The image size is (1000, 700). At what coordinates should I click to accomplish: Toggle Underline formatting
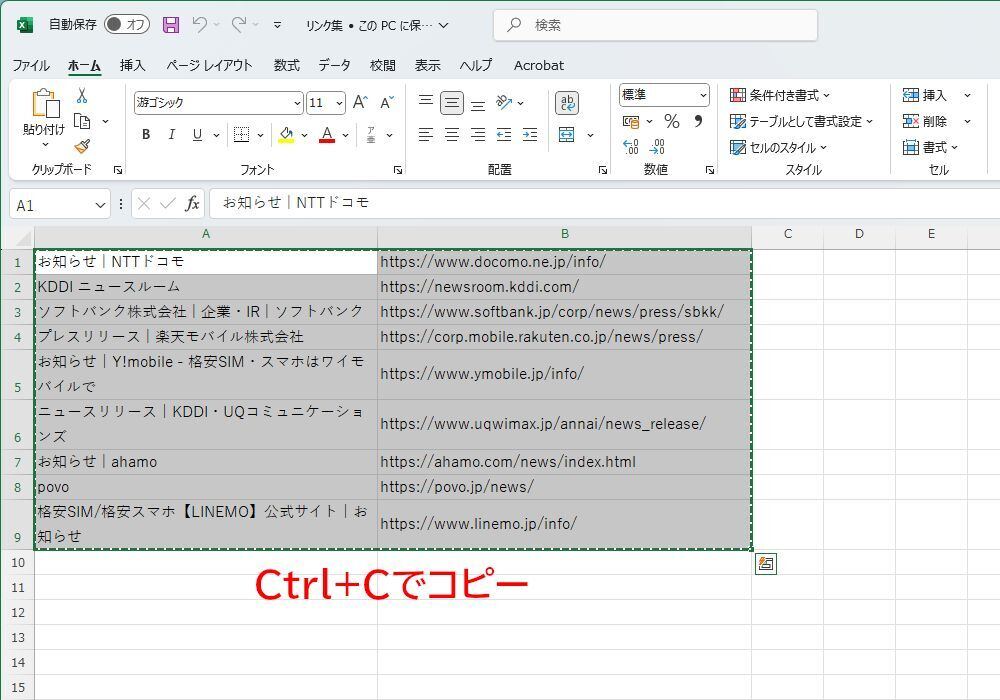point(197,135)
